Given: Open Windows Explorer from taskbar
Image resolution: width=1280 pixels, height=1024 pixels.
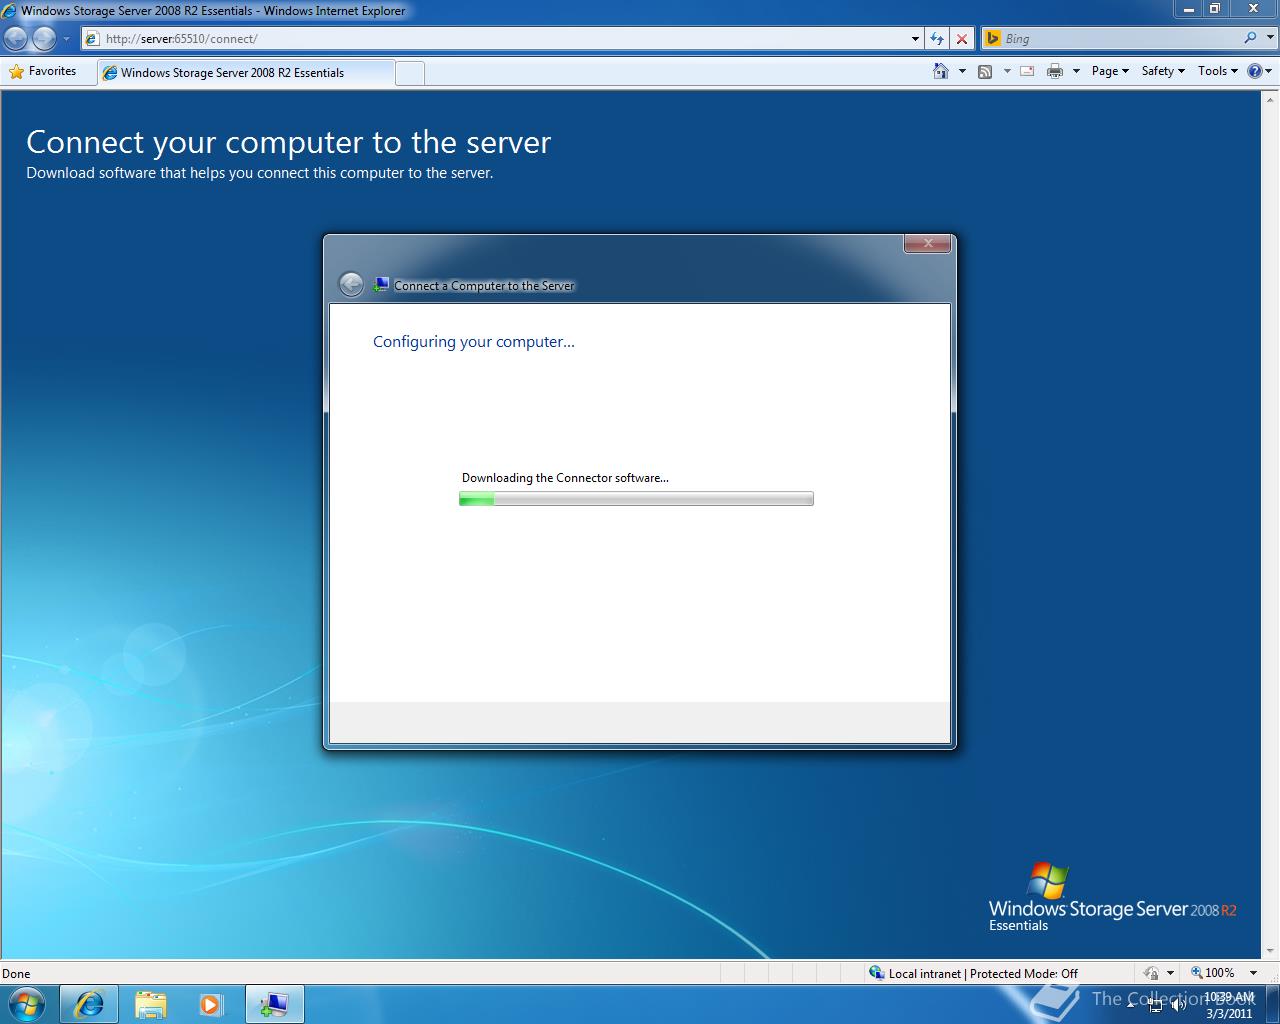Looking at the screenshot, I should coord(151,1004).
